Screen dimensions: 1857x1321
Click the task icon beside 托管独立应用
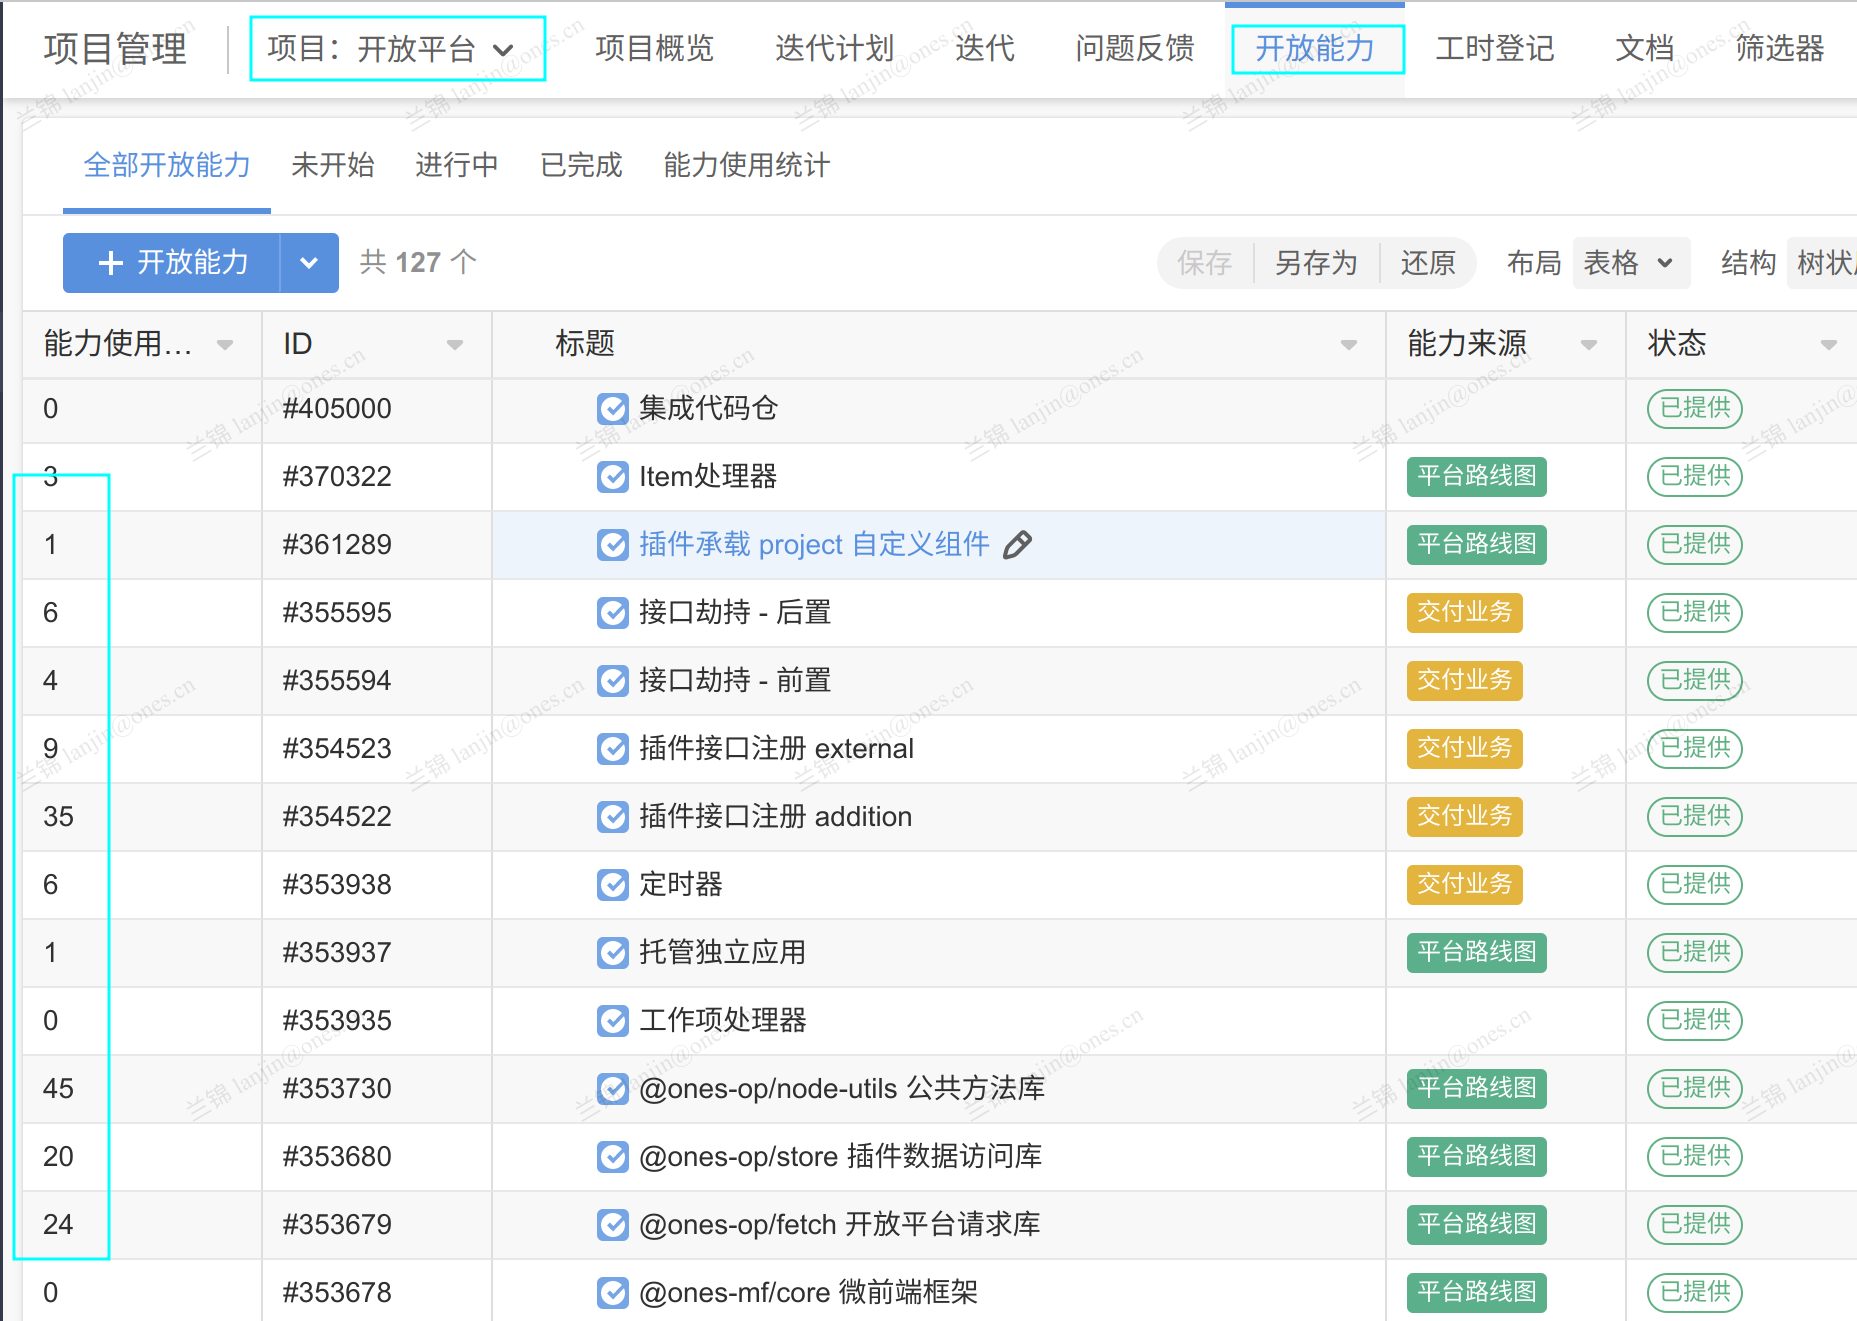click(612, 953)
